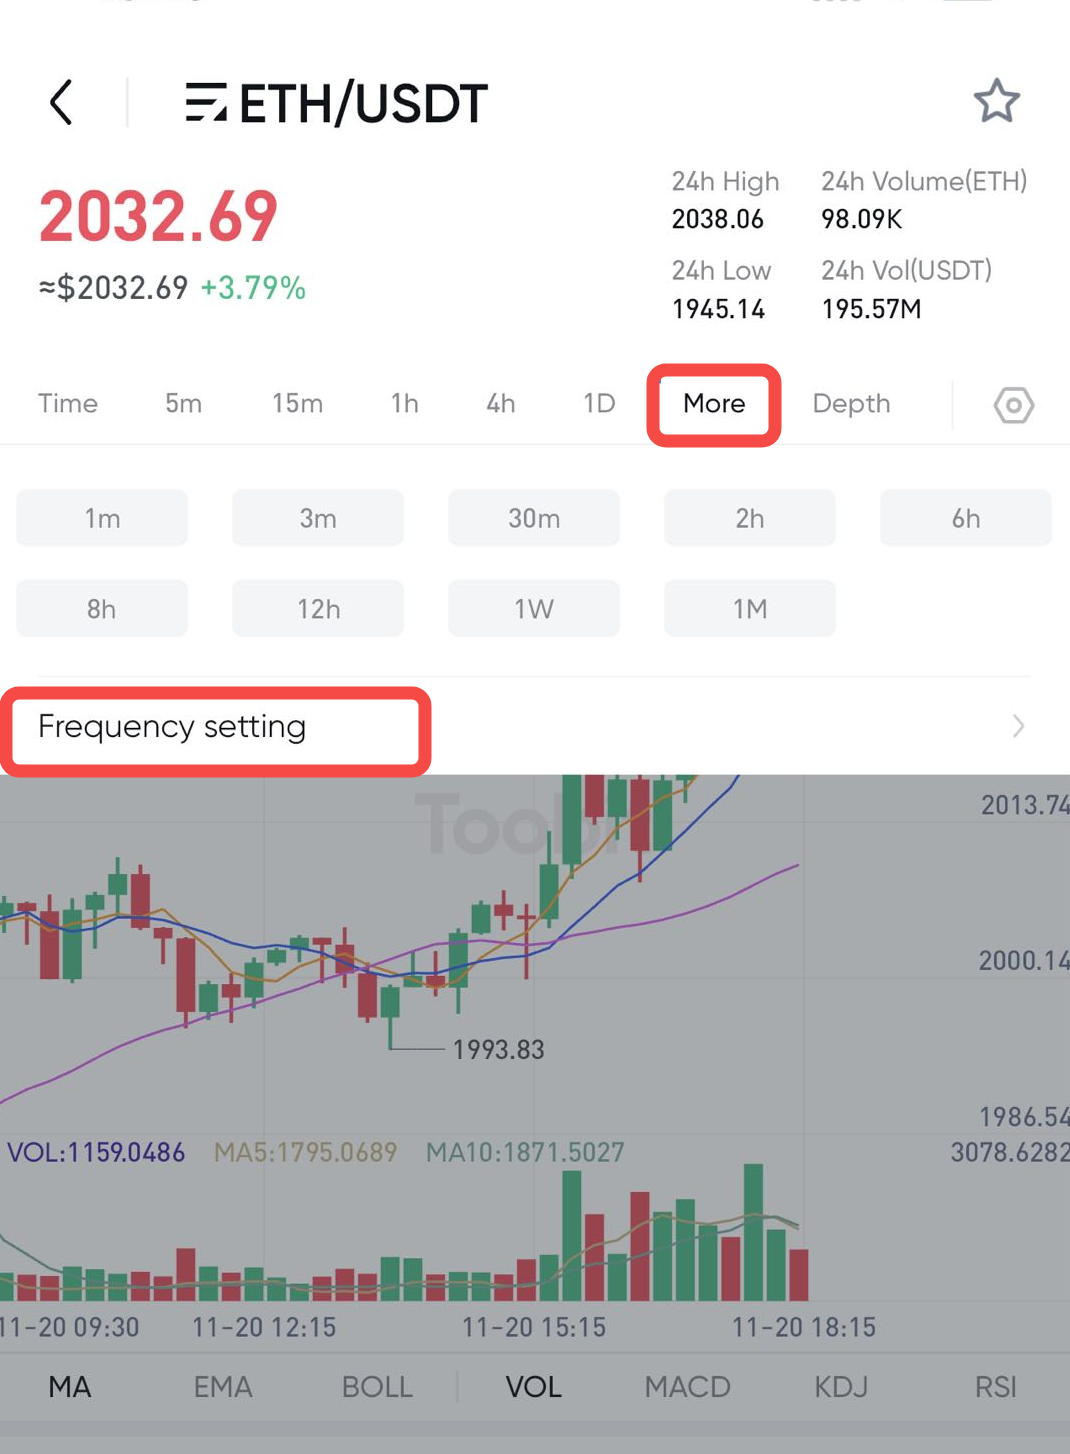Select the 1m interval chip

click(102, 518)
